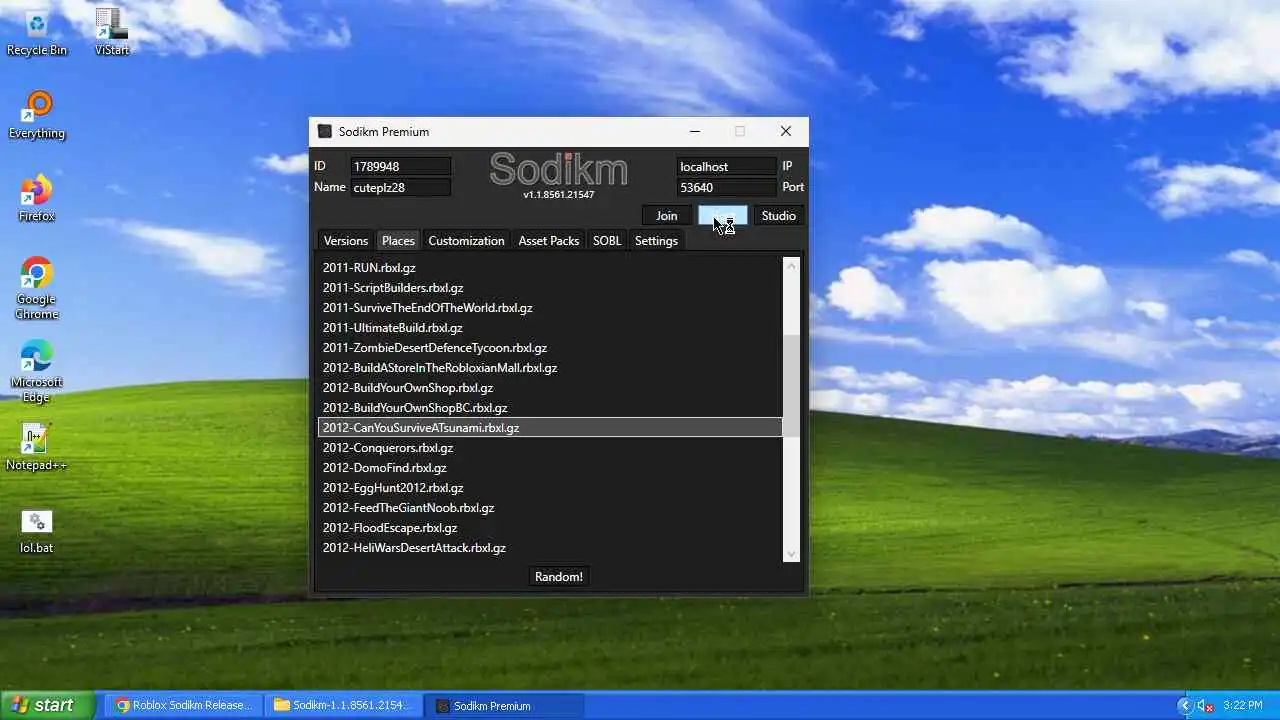
Task: Open Microsoft Edge desktop shortcut
Action: pos(37,371)
